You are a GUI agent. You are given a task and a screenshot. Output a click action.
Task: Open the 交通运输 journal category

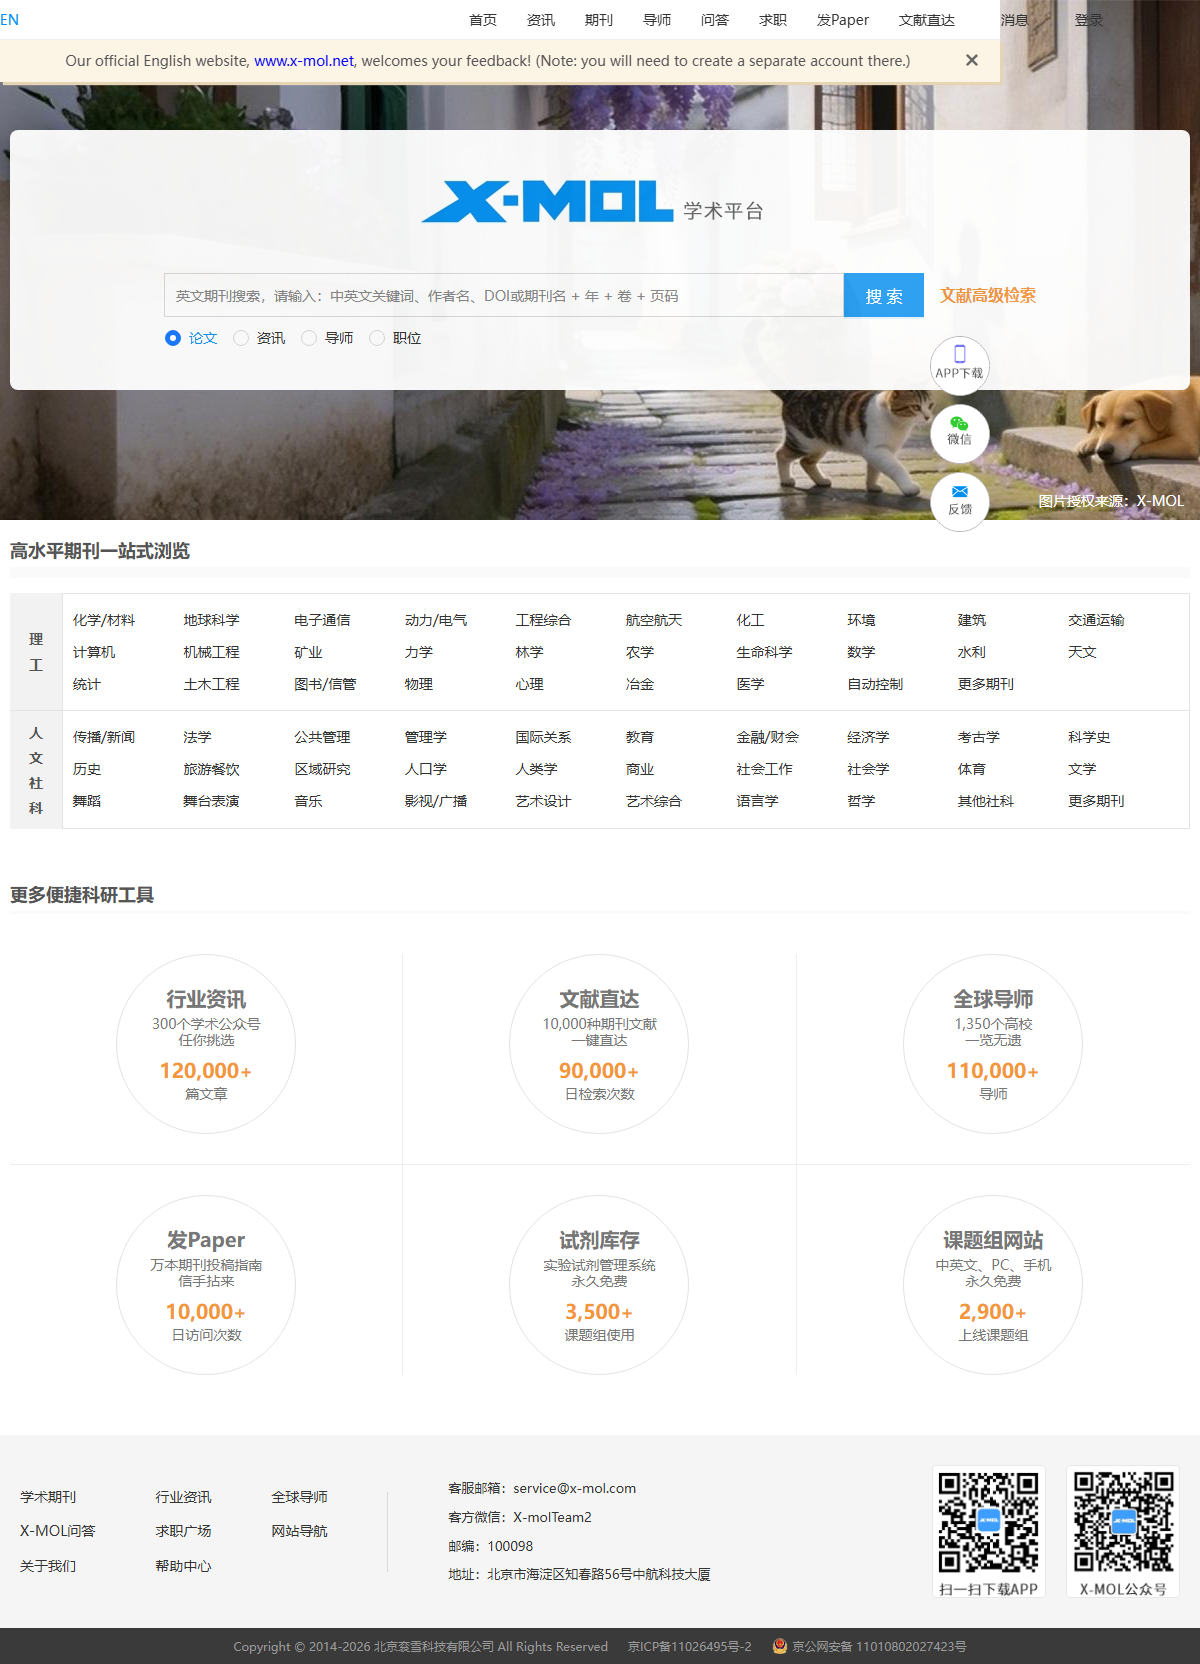[x=1096, y=620]
